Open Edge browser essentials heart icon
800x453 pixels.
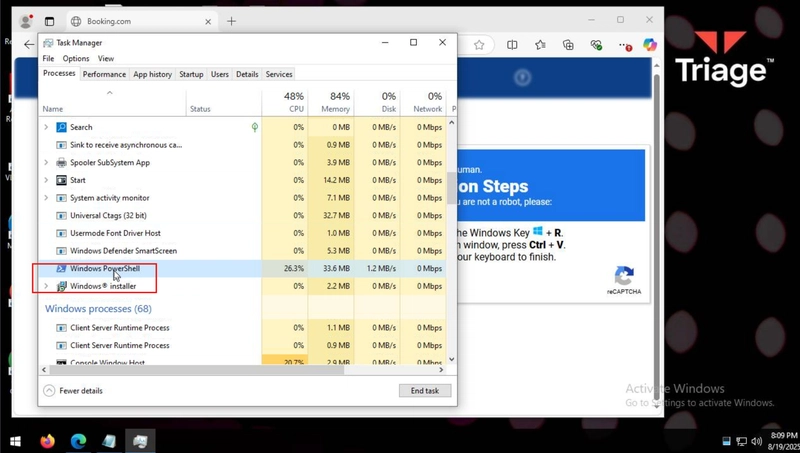pyautogui.click(x=596, y=45)
